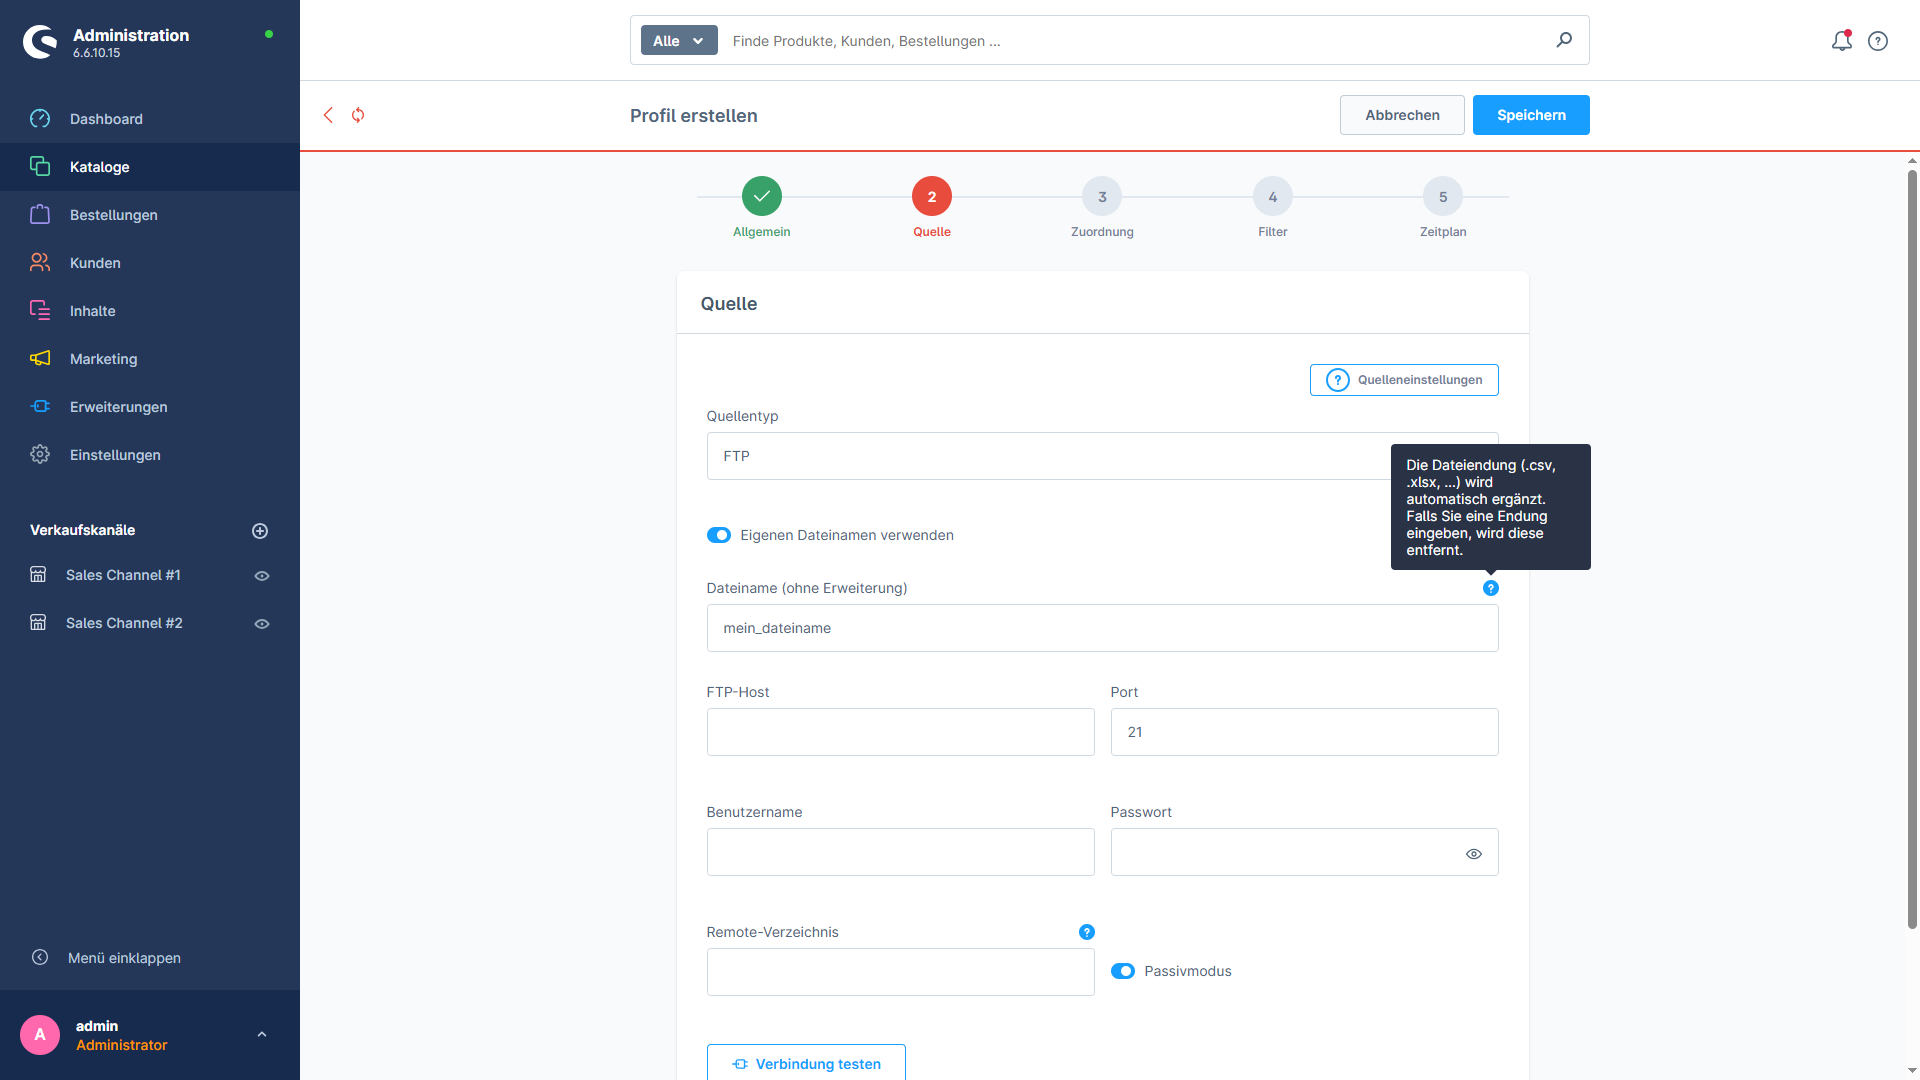Open Bestellungen menu item
Image resolution: width=1920 pixels, height=1080 pixels.
[x=150, y=215]
